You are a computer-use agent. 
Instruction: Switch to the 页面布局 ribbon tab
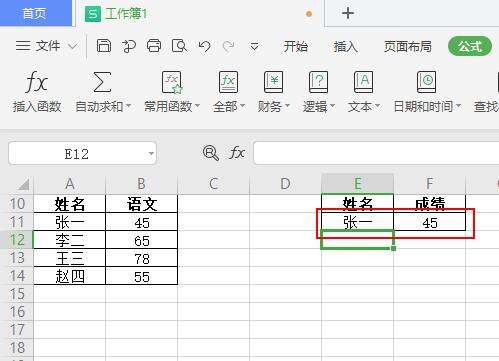click(407, 46)
